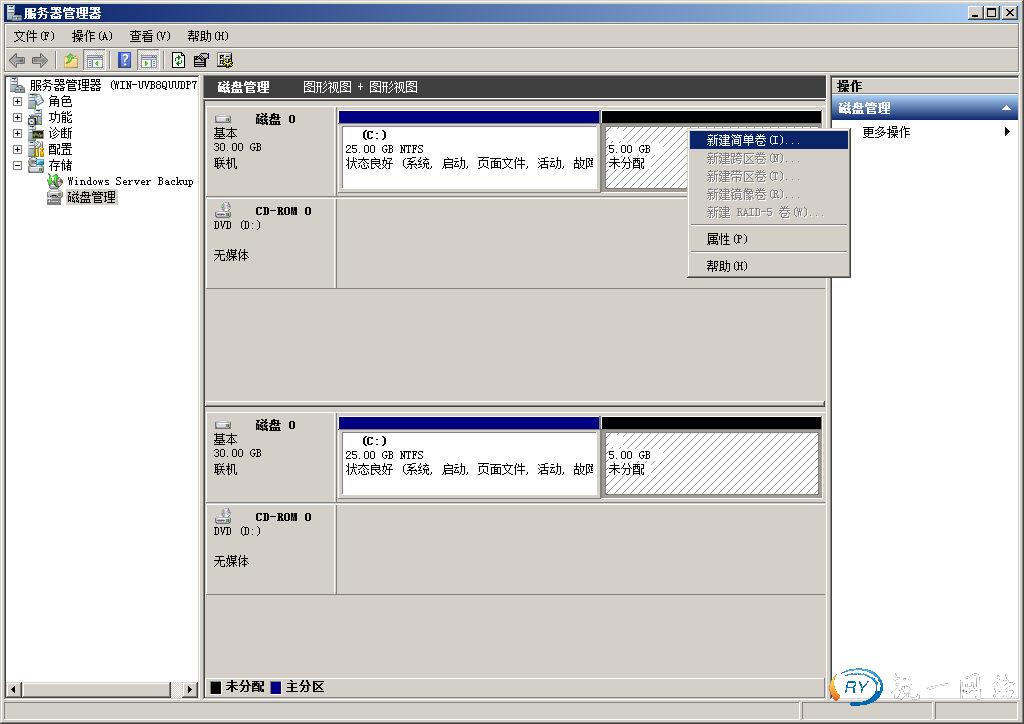Click the up-one-level folder icon
This screenshot has height=724, width=1024.
71,60
